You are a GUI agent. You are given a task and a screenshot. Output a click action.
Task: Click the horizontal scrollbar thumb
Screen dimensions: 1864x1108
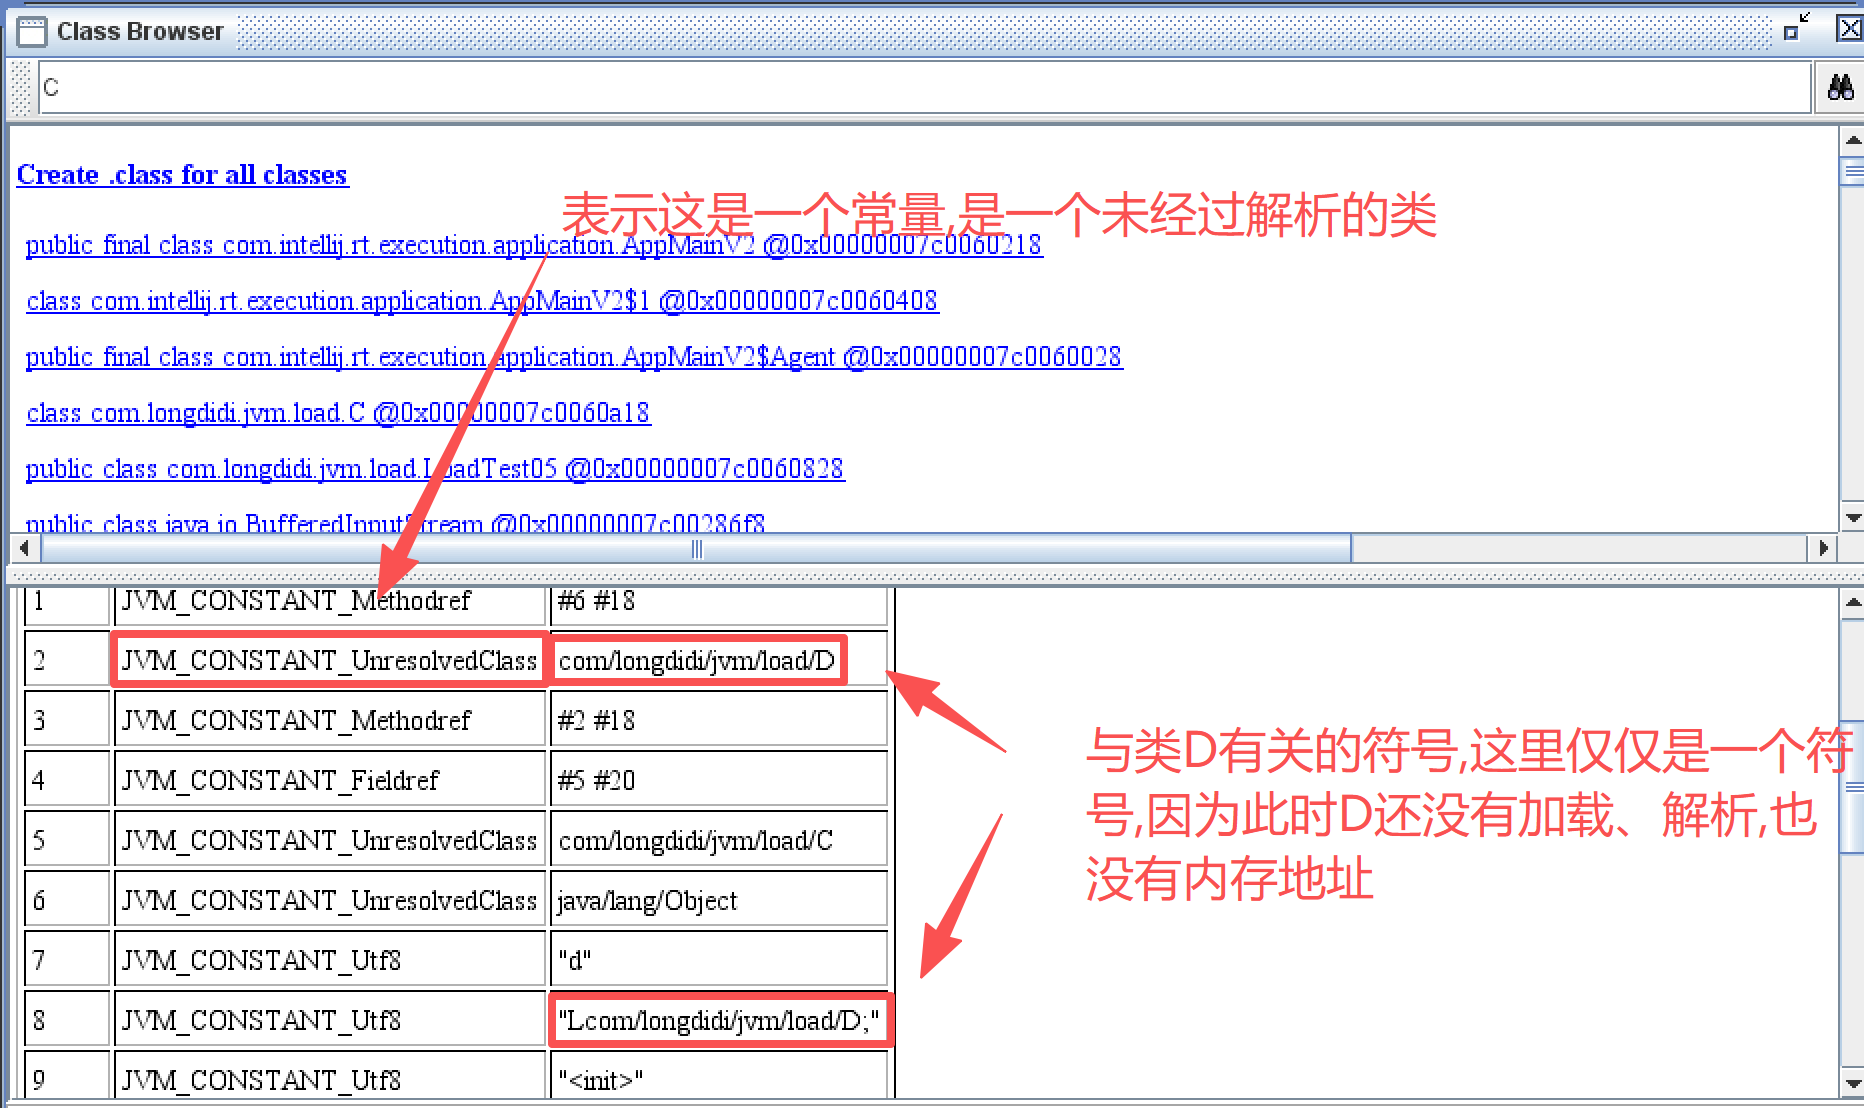(x=696, y=548)
